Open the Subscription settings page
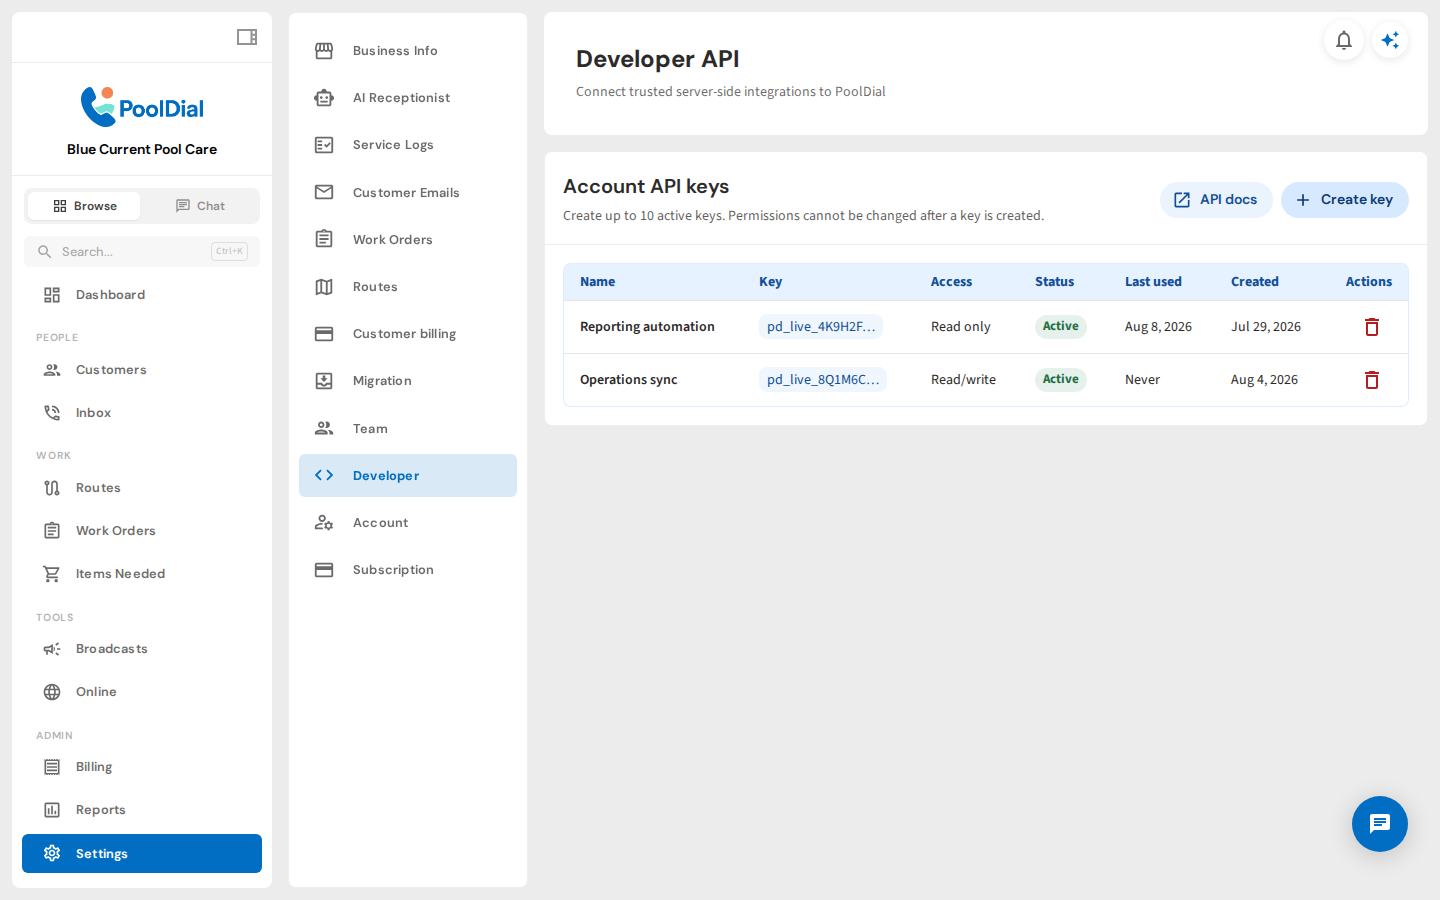This screenshot has width=1440, height=900. pos(408,570)
